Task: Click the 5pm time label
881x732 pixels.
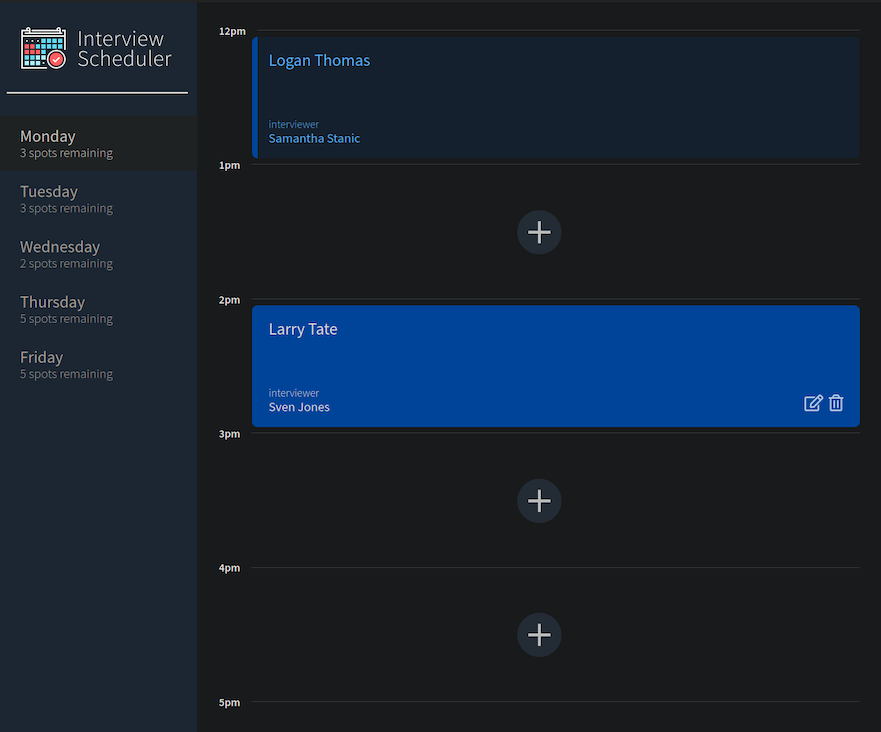Action: 229,703
